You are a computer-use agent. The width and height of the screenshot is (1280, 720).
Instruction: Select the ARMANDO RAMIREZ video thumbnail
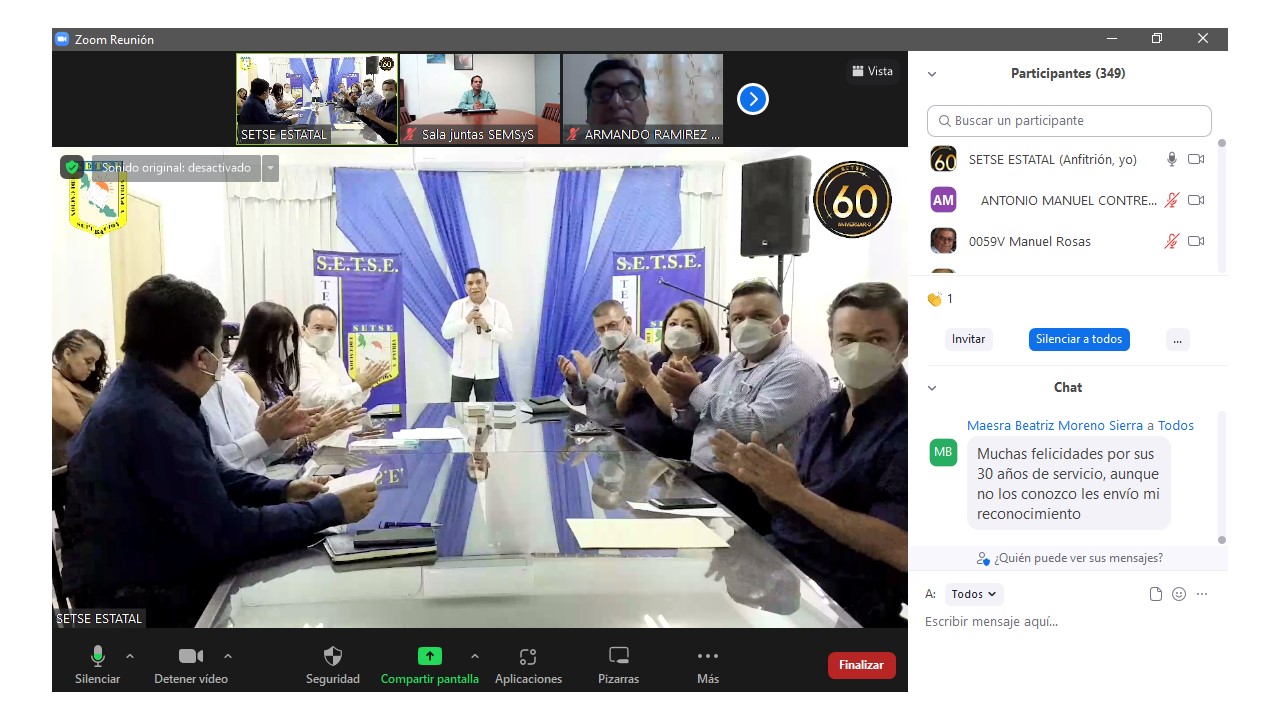pos(643,99)
